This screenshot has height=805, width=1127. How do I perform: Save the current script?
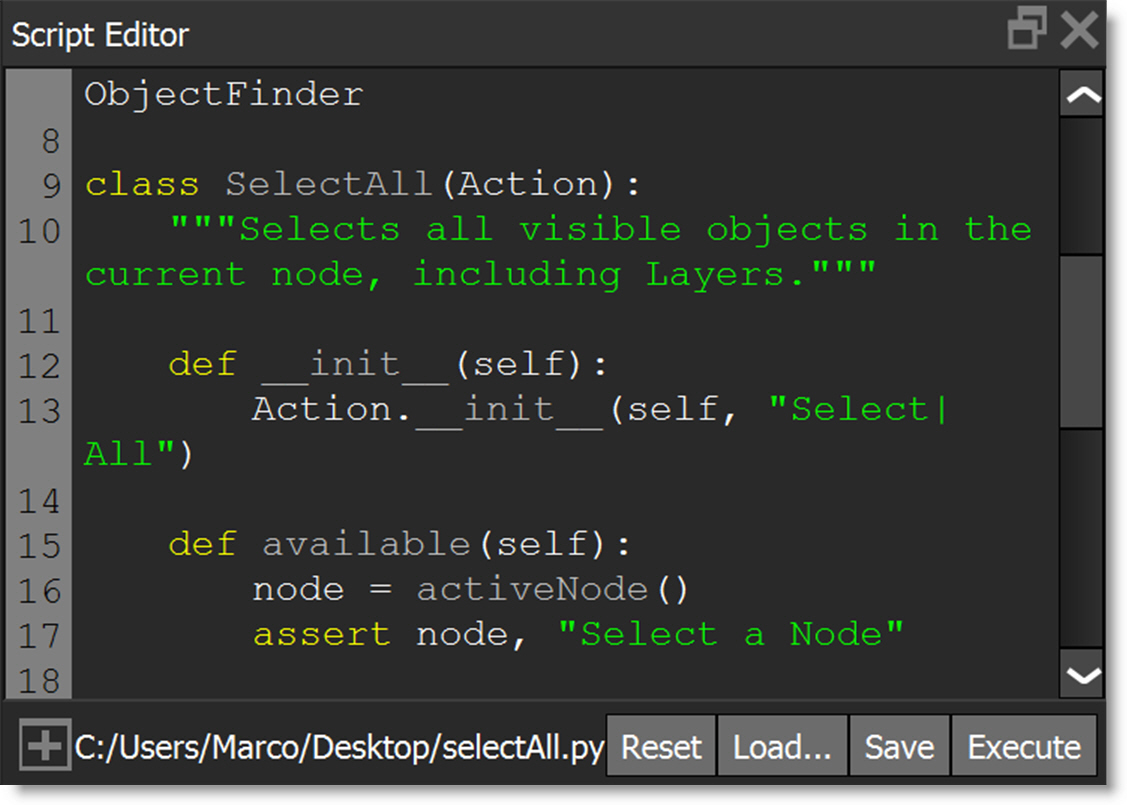[x=898, y=745]
